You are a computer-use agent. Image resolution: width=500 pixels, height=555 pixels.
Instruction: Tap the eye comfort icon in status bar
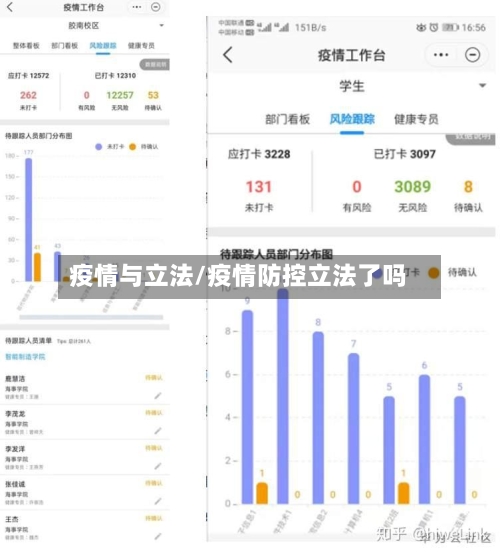[x=421, y=27]
